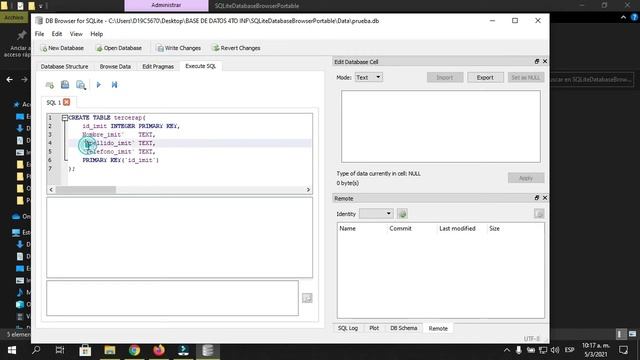This screenshot has width=640, height=360.
Task: Click line 2 id_imit INTEGER PRIMARY KEY
Action: tap(131, 126)
